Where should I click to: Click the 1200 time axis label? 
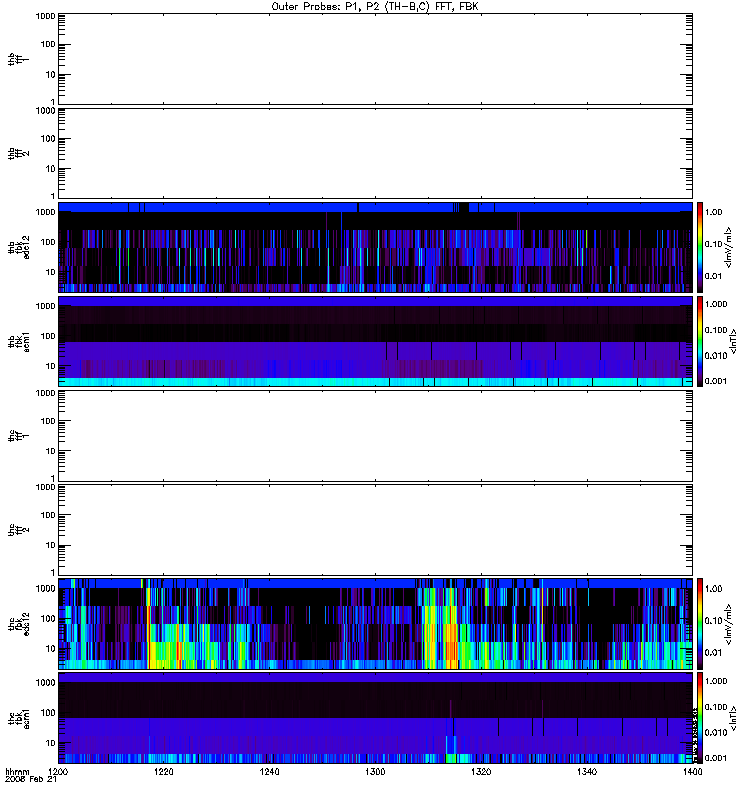tap(59, 774)
